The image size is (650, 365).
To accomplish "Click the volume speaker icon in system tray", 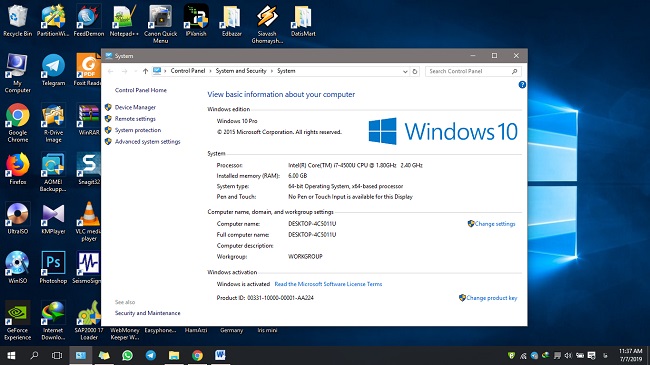I will click(568, 355).
